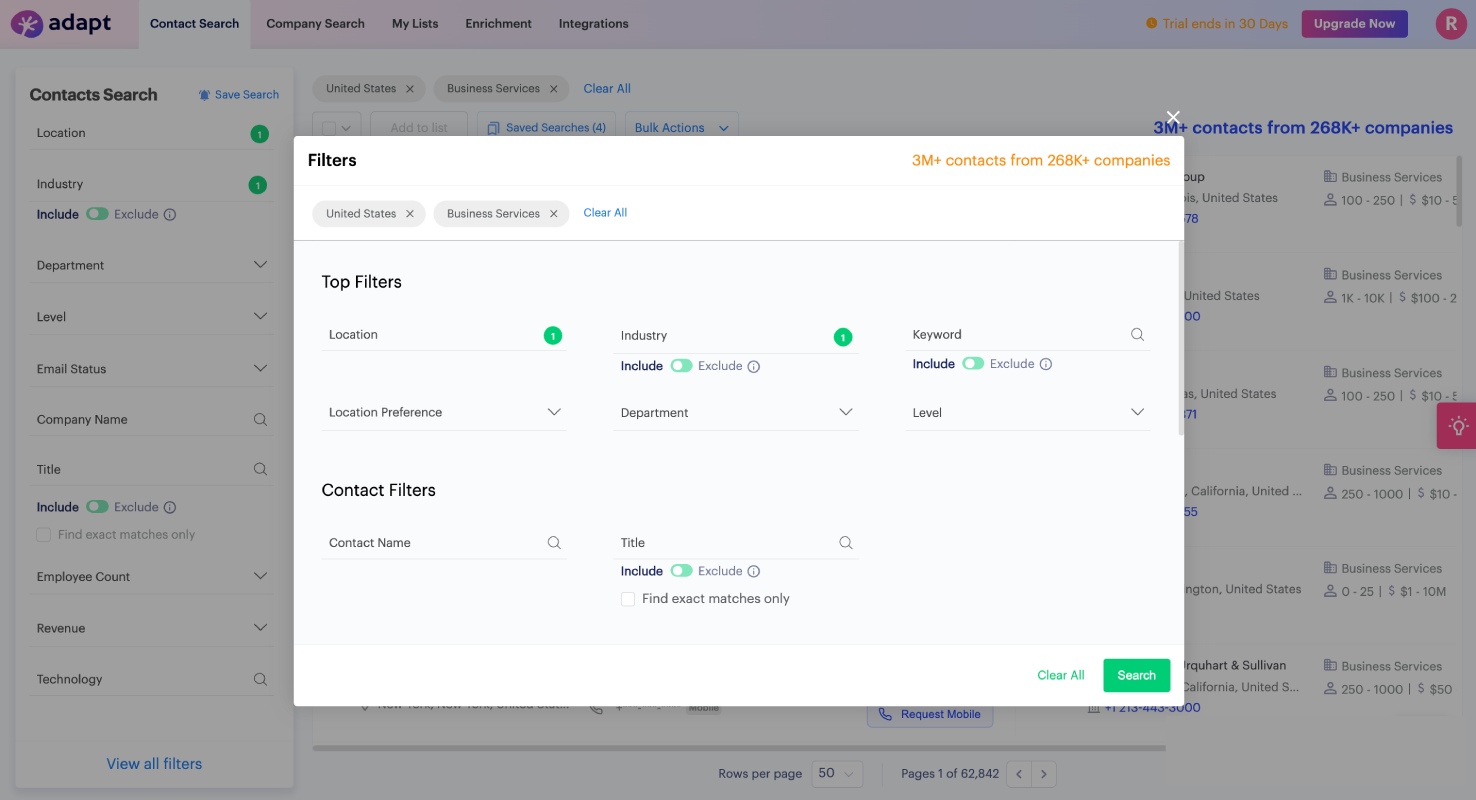1476x800 pixels.
Task: Click info icon beside Keyword Exclude
Action: pyautogui.click(x=1046, y=364)
